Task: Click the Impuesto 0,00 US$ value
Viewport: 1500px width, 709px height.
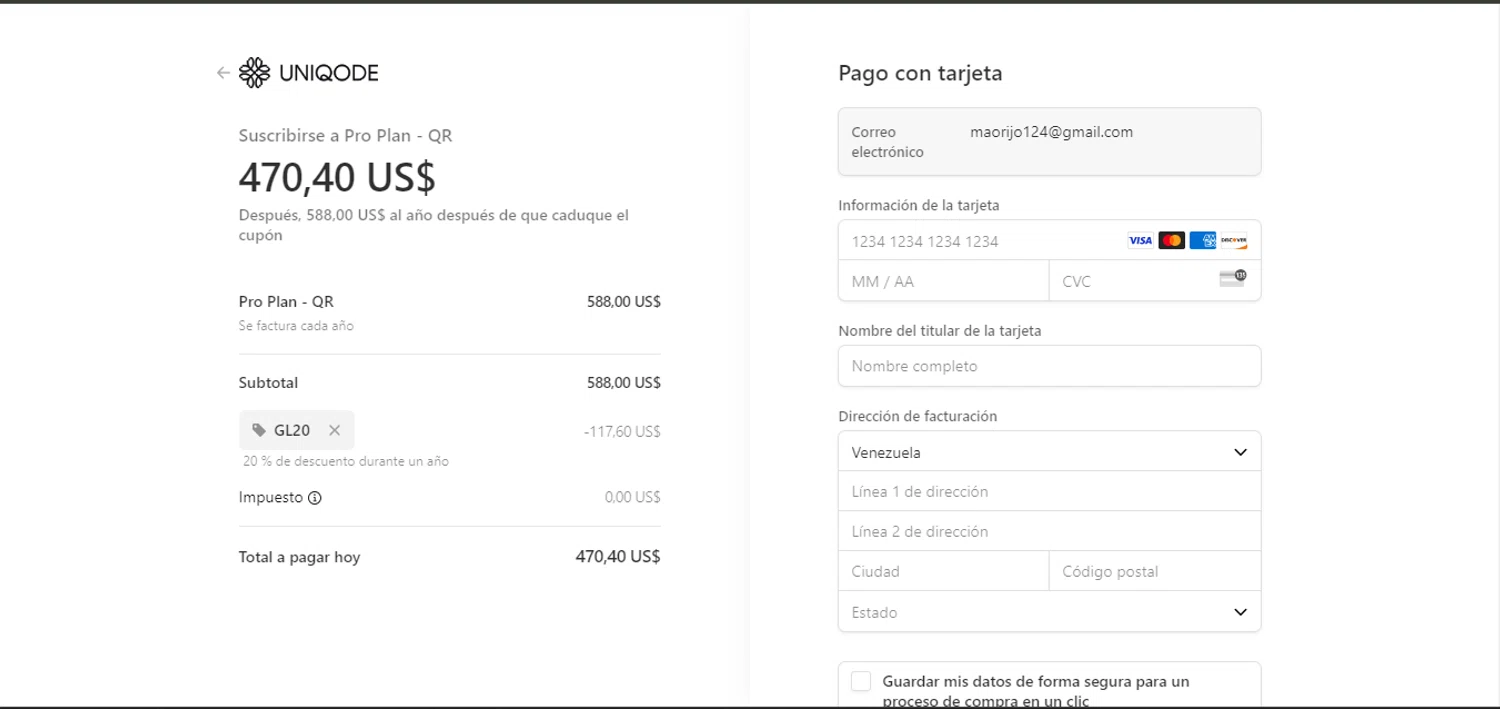Action: pyautogui.click(x=633, y=497)
